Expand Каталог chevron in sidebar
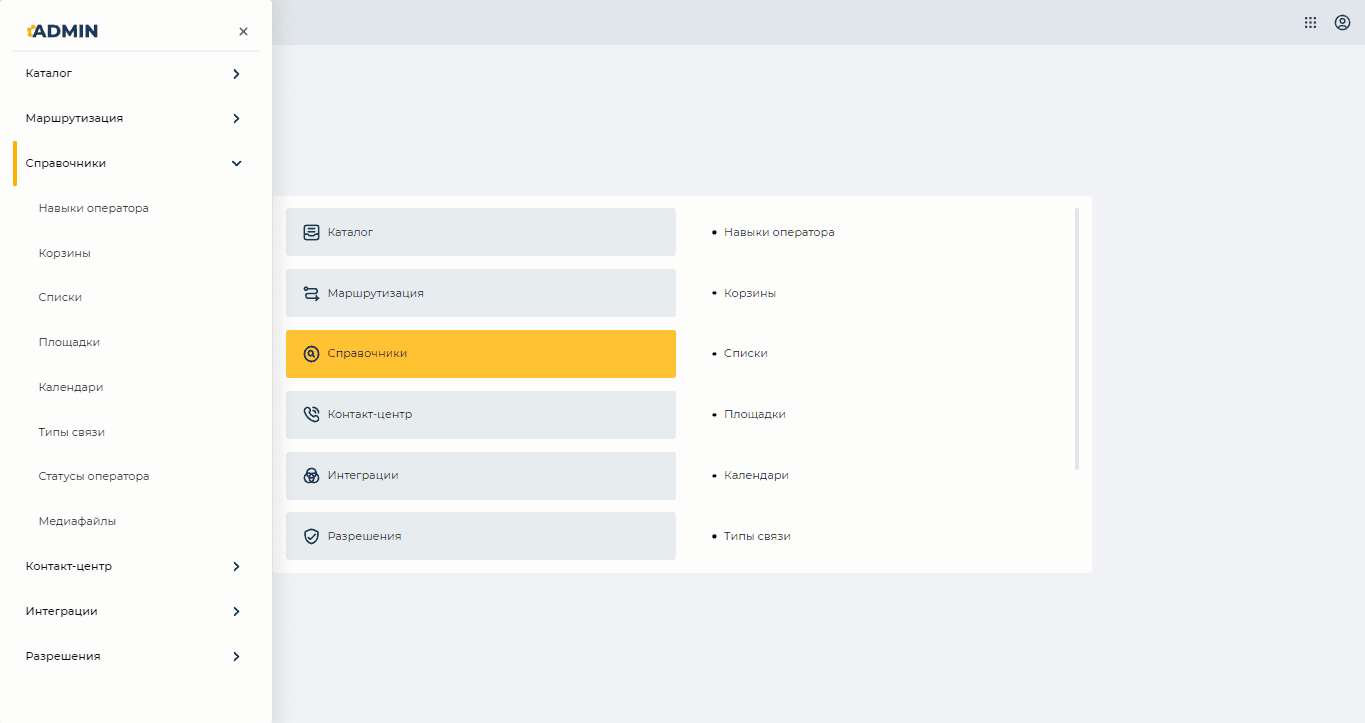 [236, 74]
